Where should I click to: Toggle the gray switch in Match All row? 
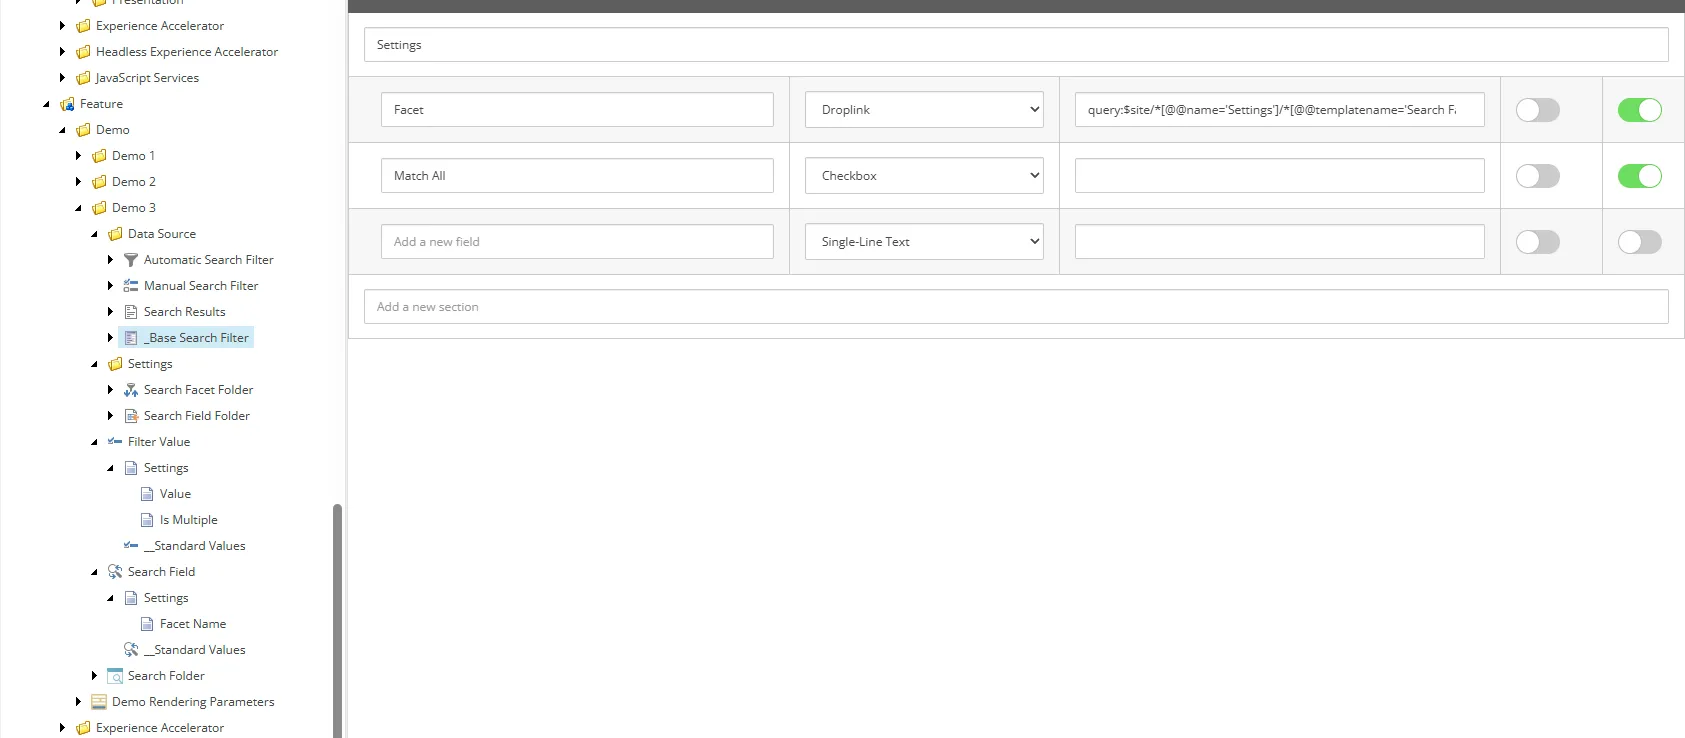tap(1538, 176)
